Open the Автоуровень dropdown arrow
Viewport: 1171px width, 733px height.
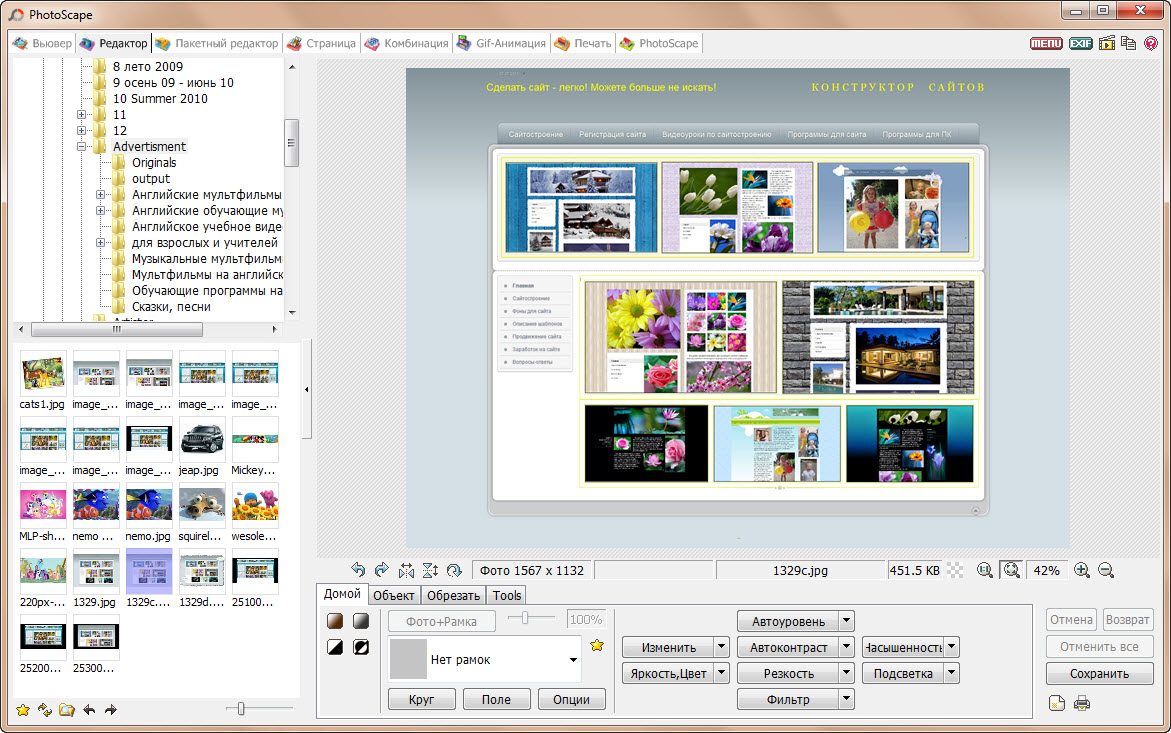(x=846, y=621)
